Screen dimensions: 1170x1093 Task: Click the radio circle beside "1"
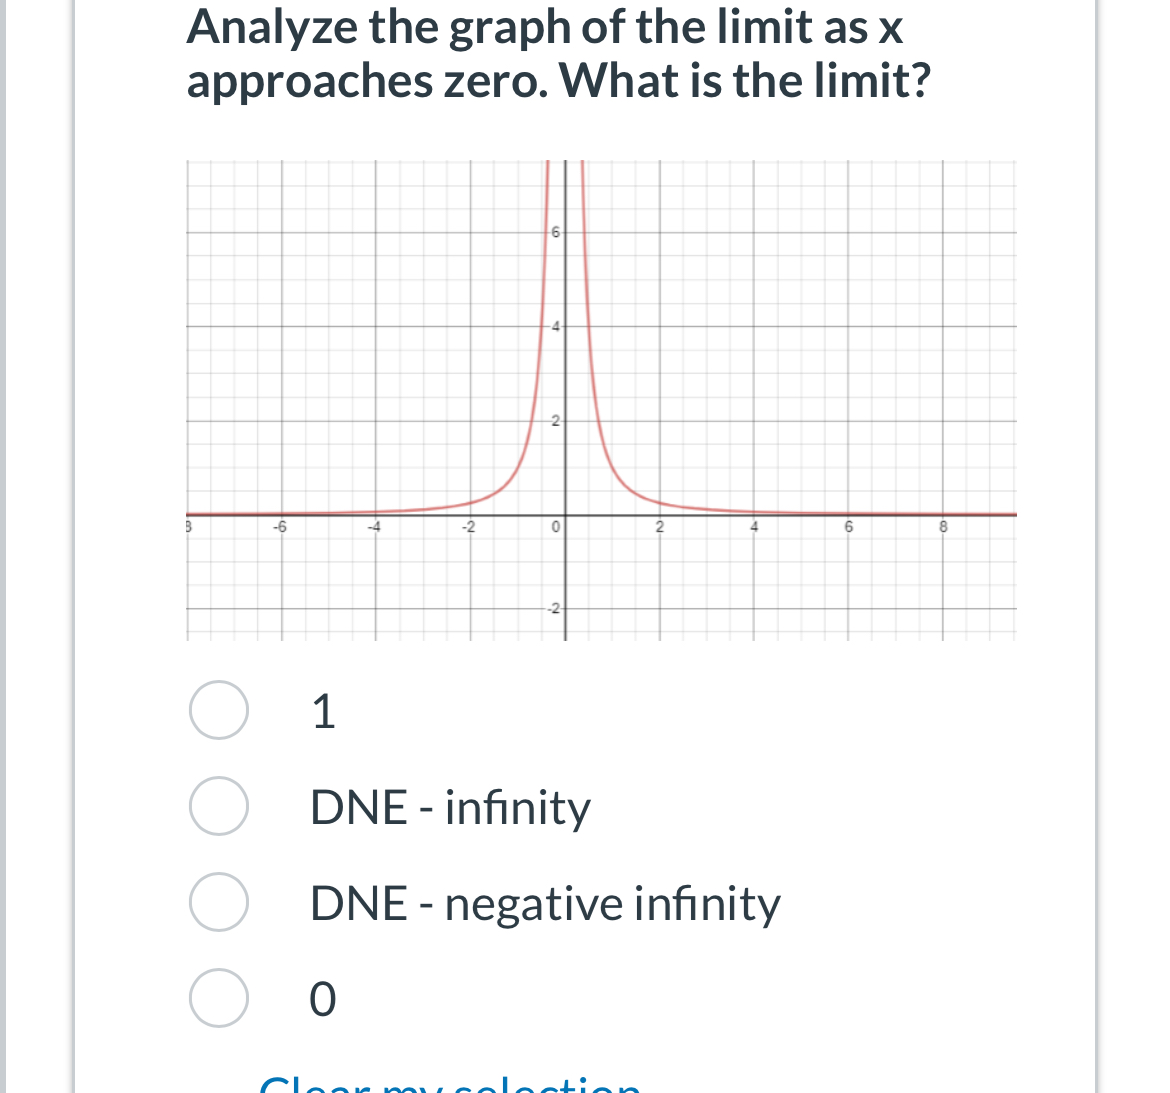[216, 712]
